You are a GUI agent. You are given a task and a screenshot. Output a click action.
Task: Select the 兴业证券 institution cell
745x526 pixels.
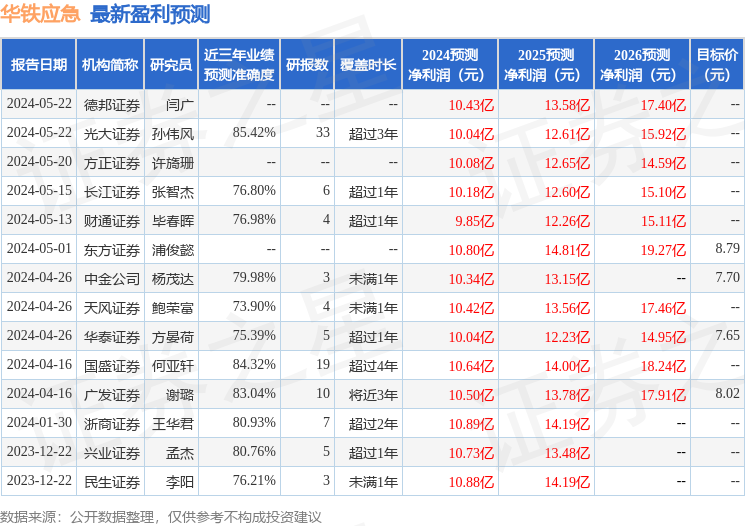[112, 453]
